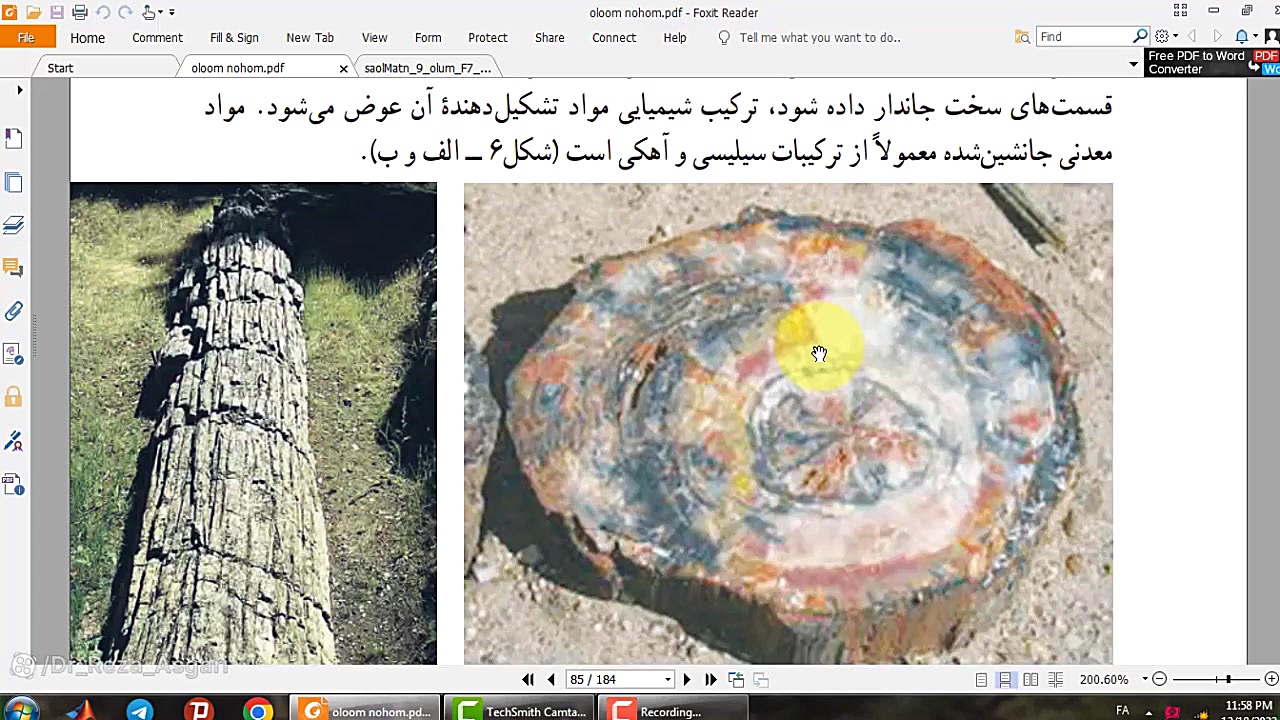Redo the last undone action

tap(125, 12)
